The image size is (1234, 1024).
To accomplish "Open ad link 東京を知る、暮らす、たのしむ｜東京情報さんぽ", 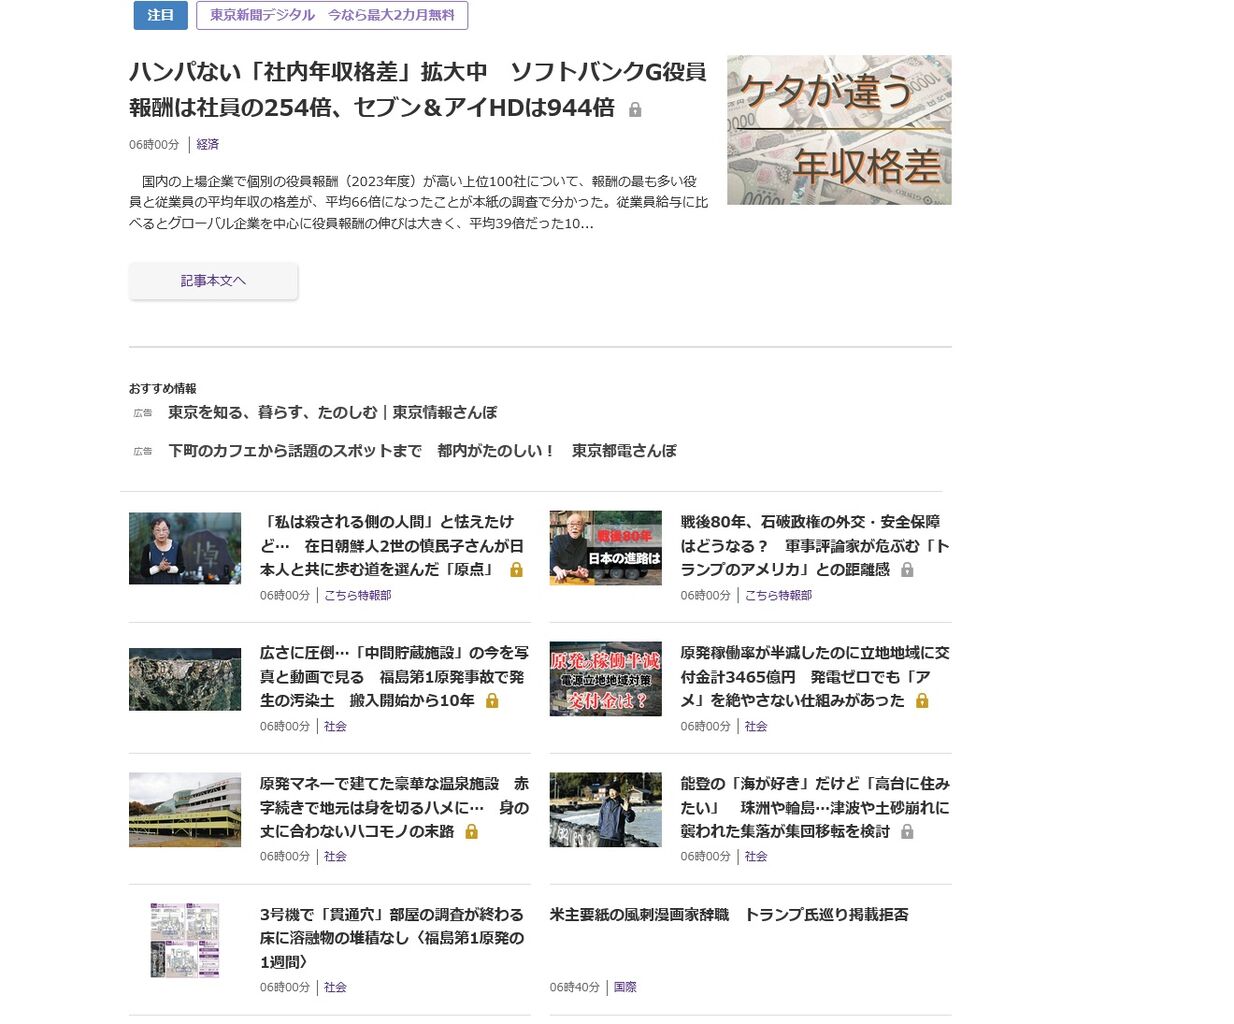I will (332, 412).
